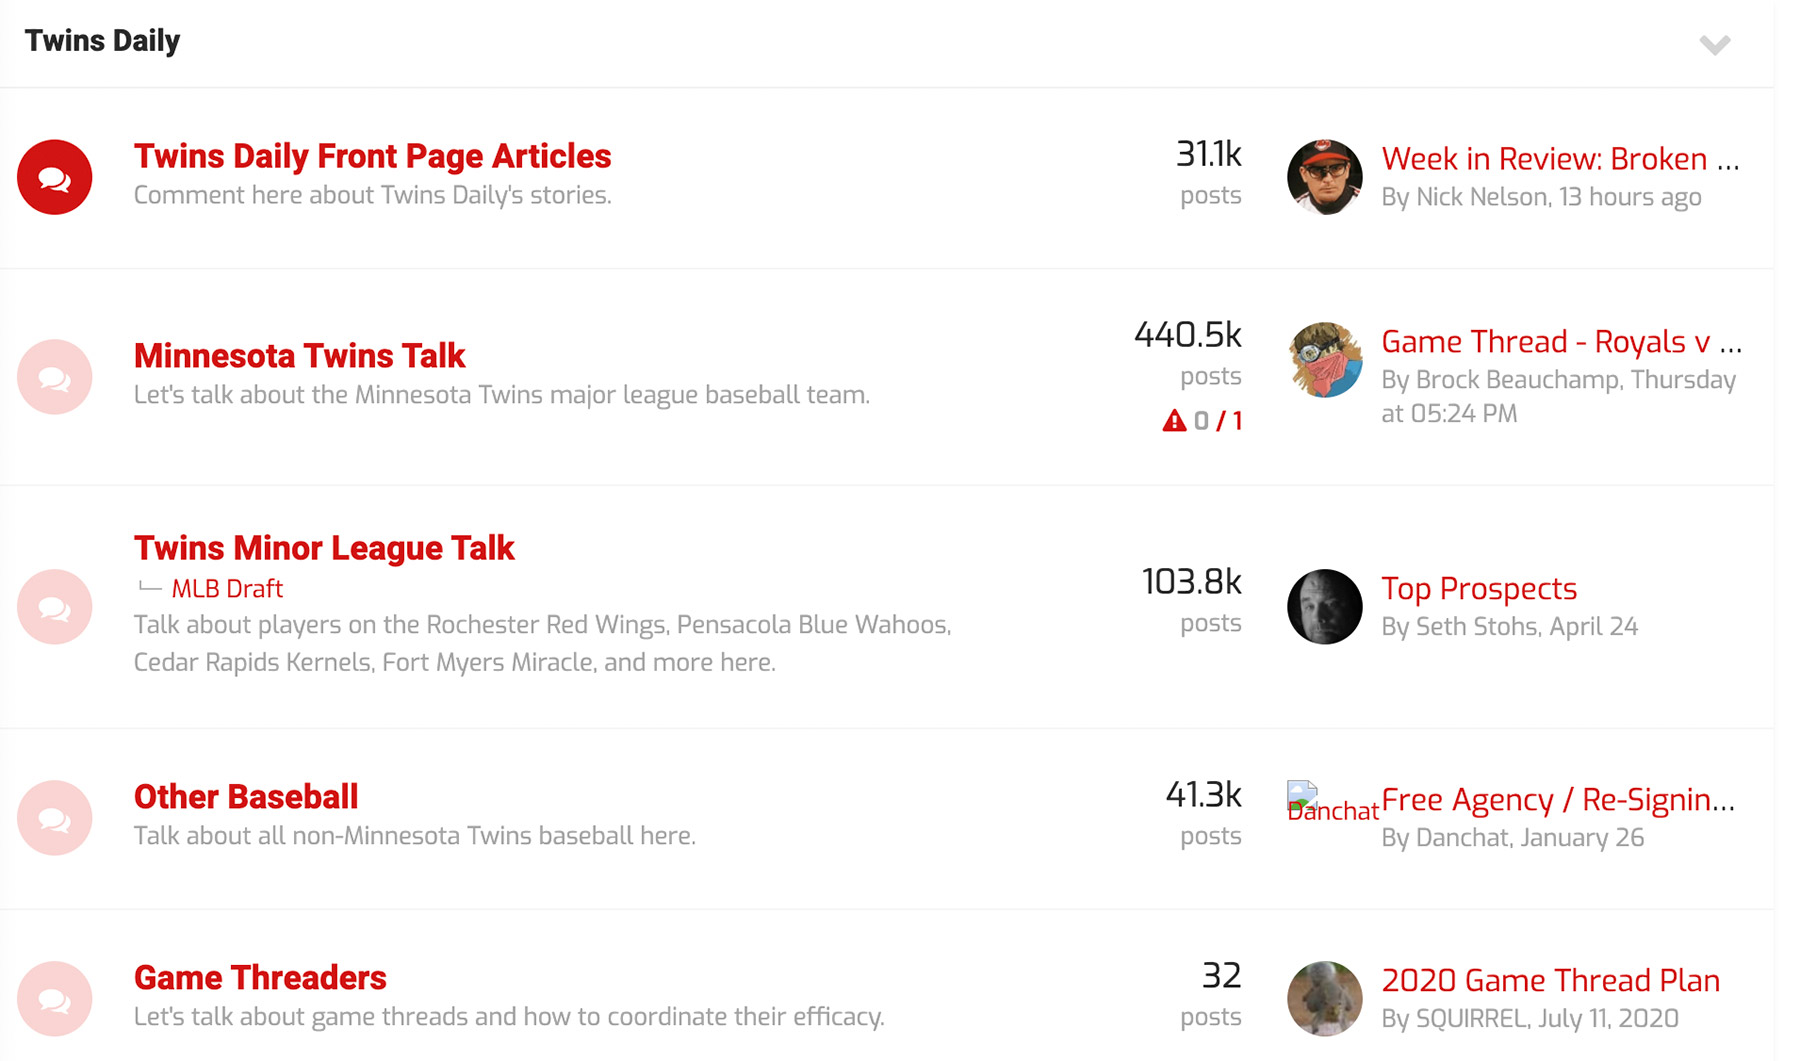The height and width of the screenshot is (1061, 1800).
Task: Open the Top Prospects latest topic
Action: [1479, 589]
